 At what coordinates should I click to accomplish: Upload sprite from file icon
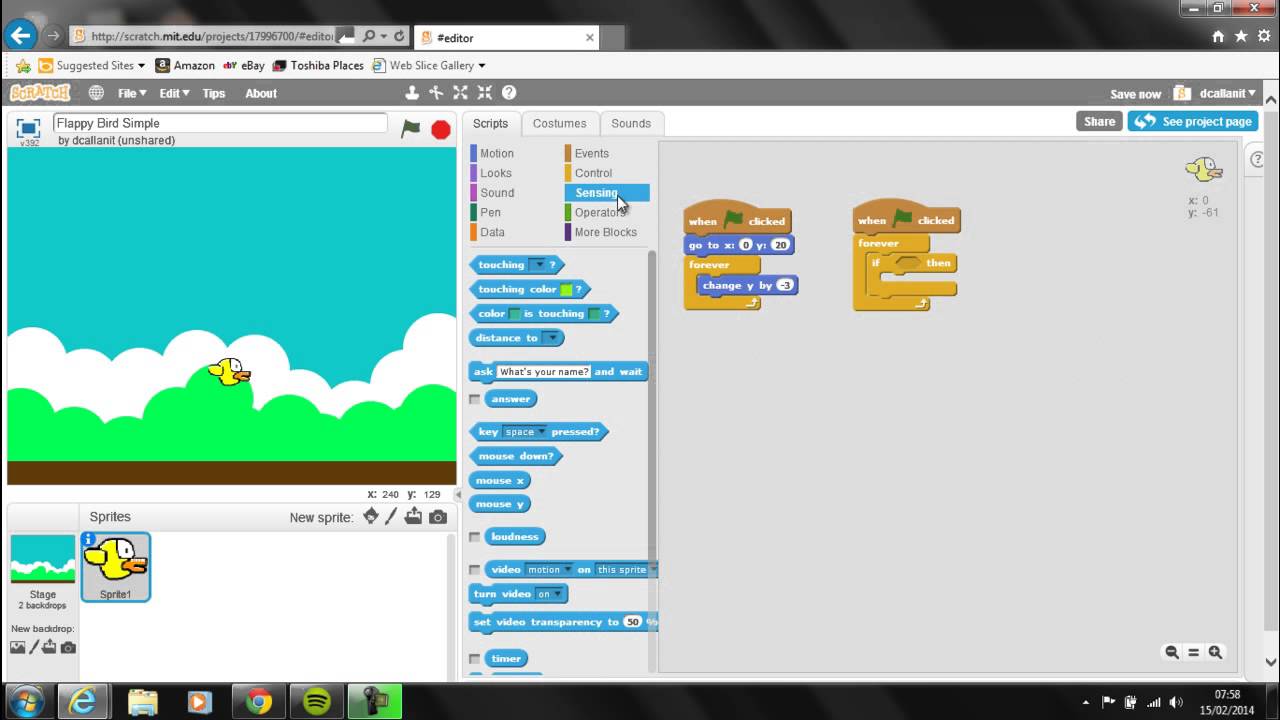click(414, 517)
